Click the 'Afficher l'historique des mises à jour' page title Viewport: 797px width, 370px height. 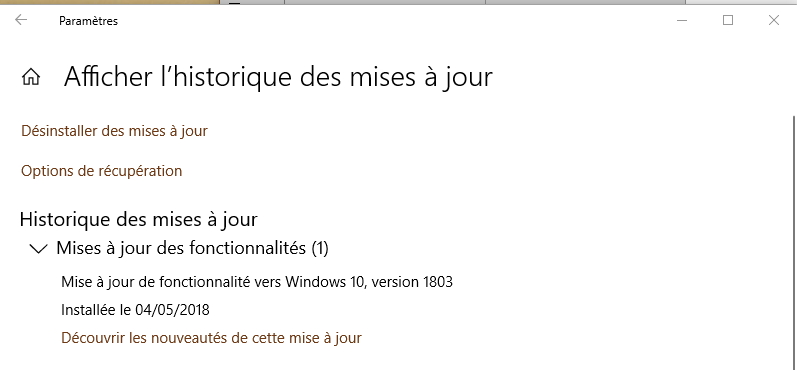[278, 77]
